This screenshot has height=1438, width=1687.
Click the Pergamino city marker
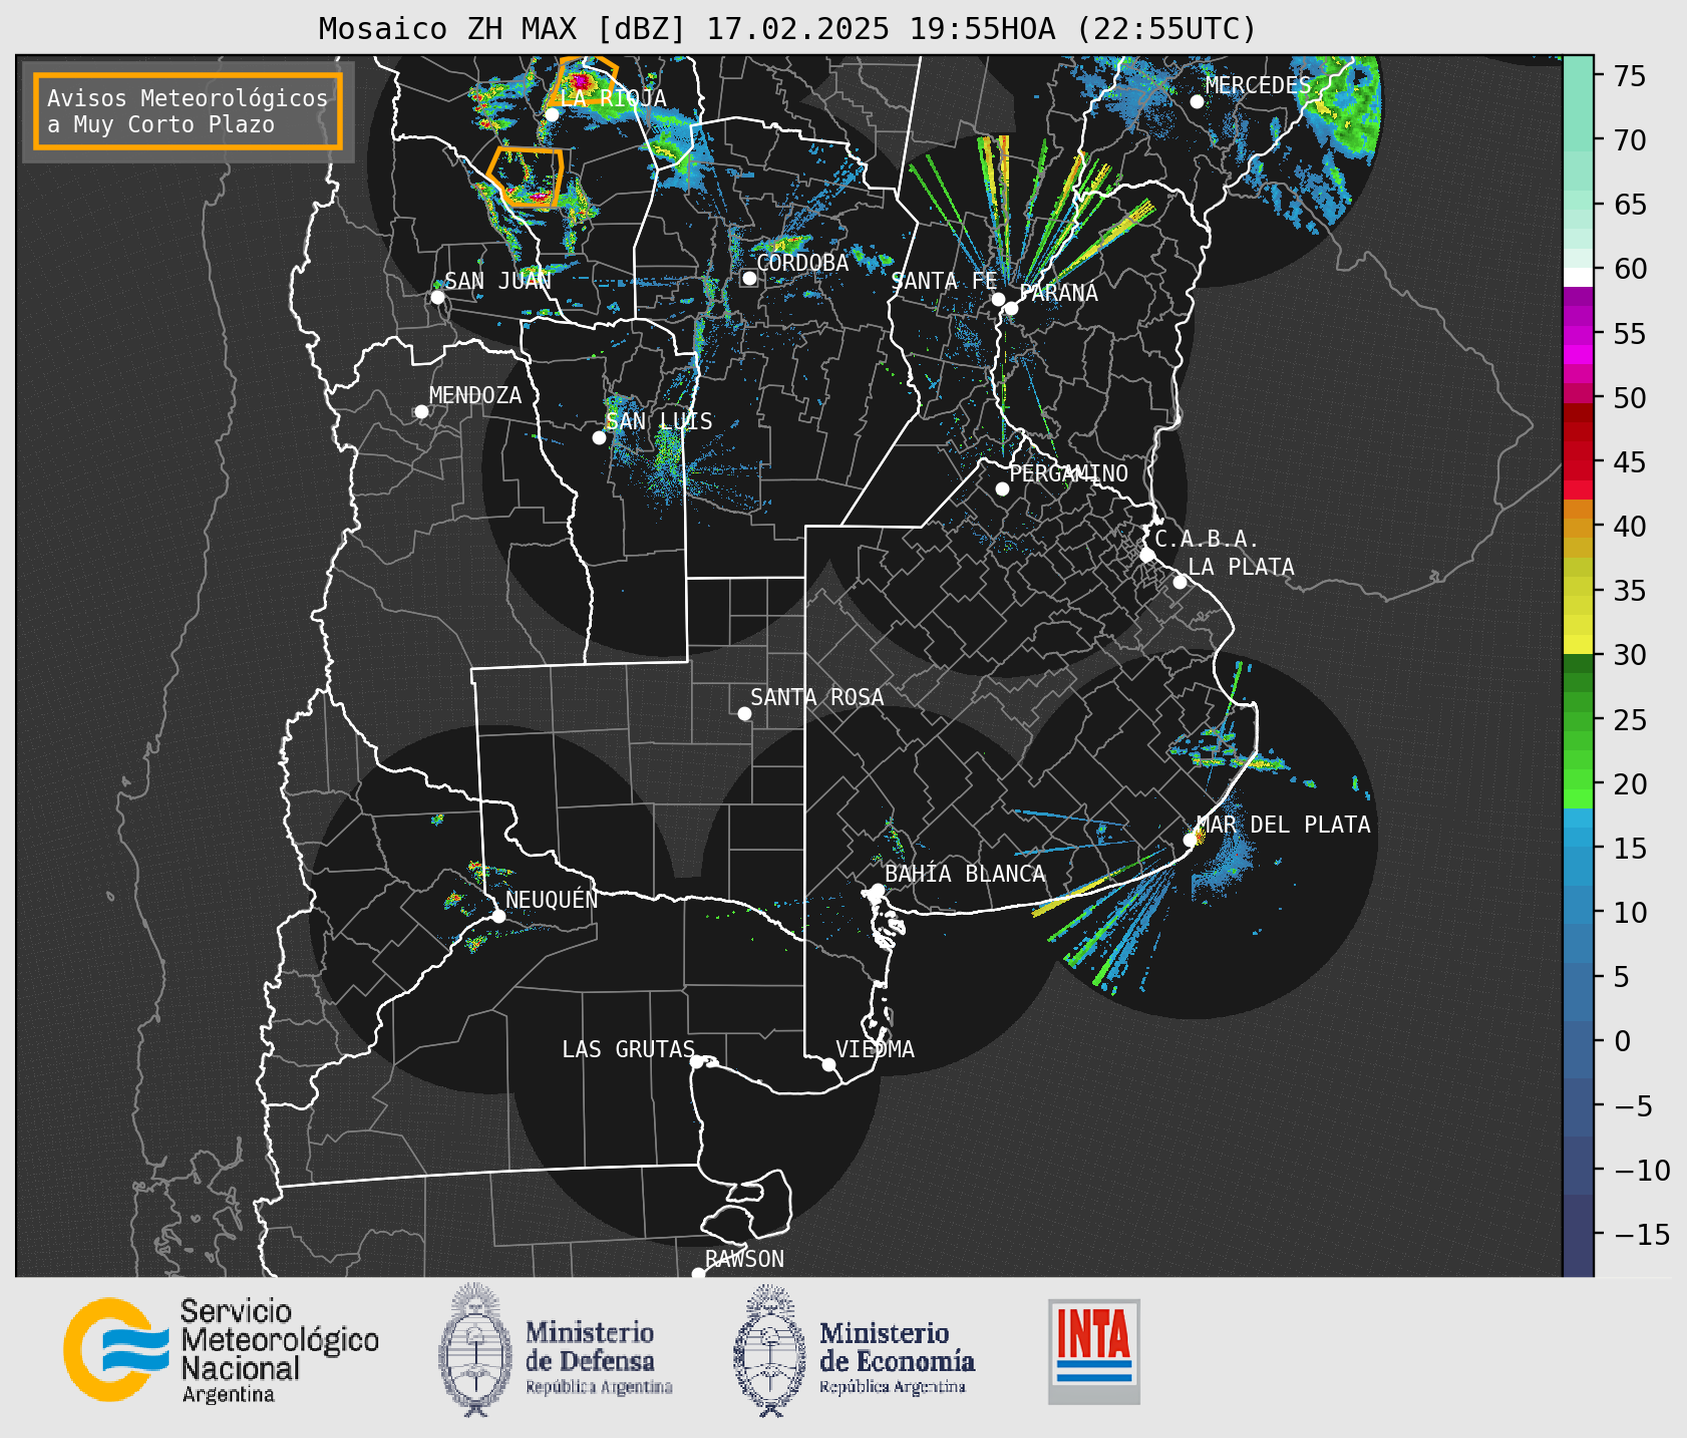pos(1002,489)
